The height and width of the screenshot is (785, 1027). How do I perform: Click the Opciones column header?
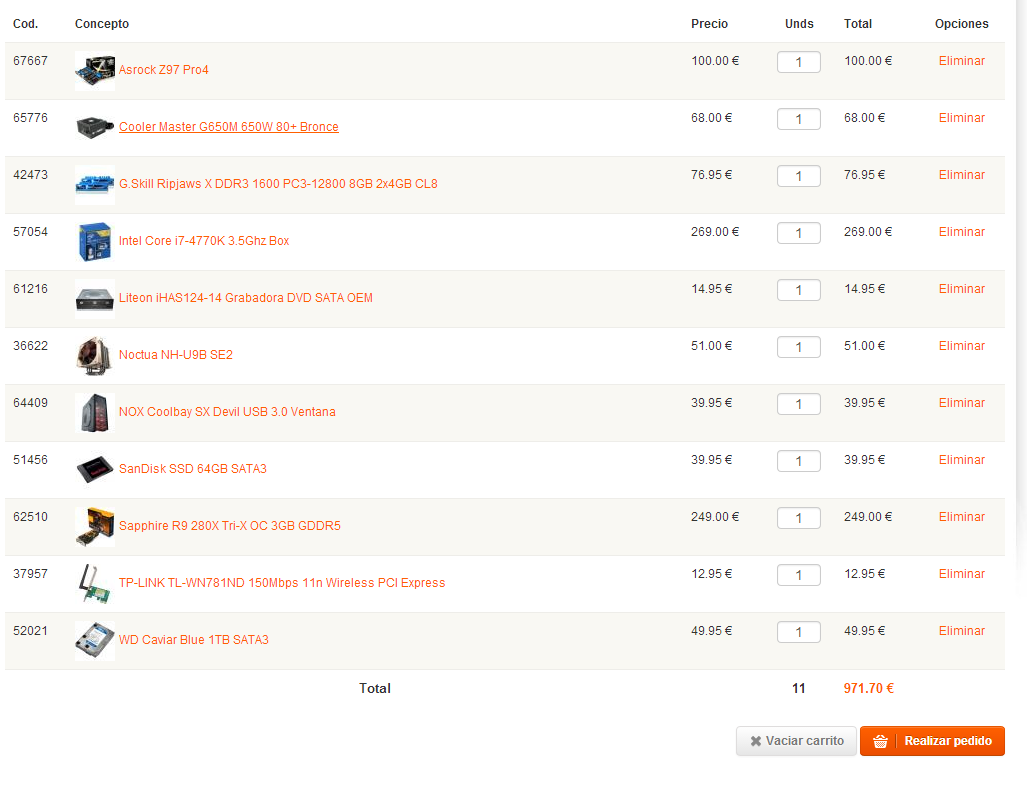pos(962,24)
